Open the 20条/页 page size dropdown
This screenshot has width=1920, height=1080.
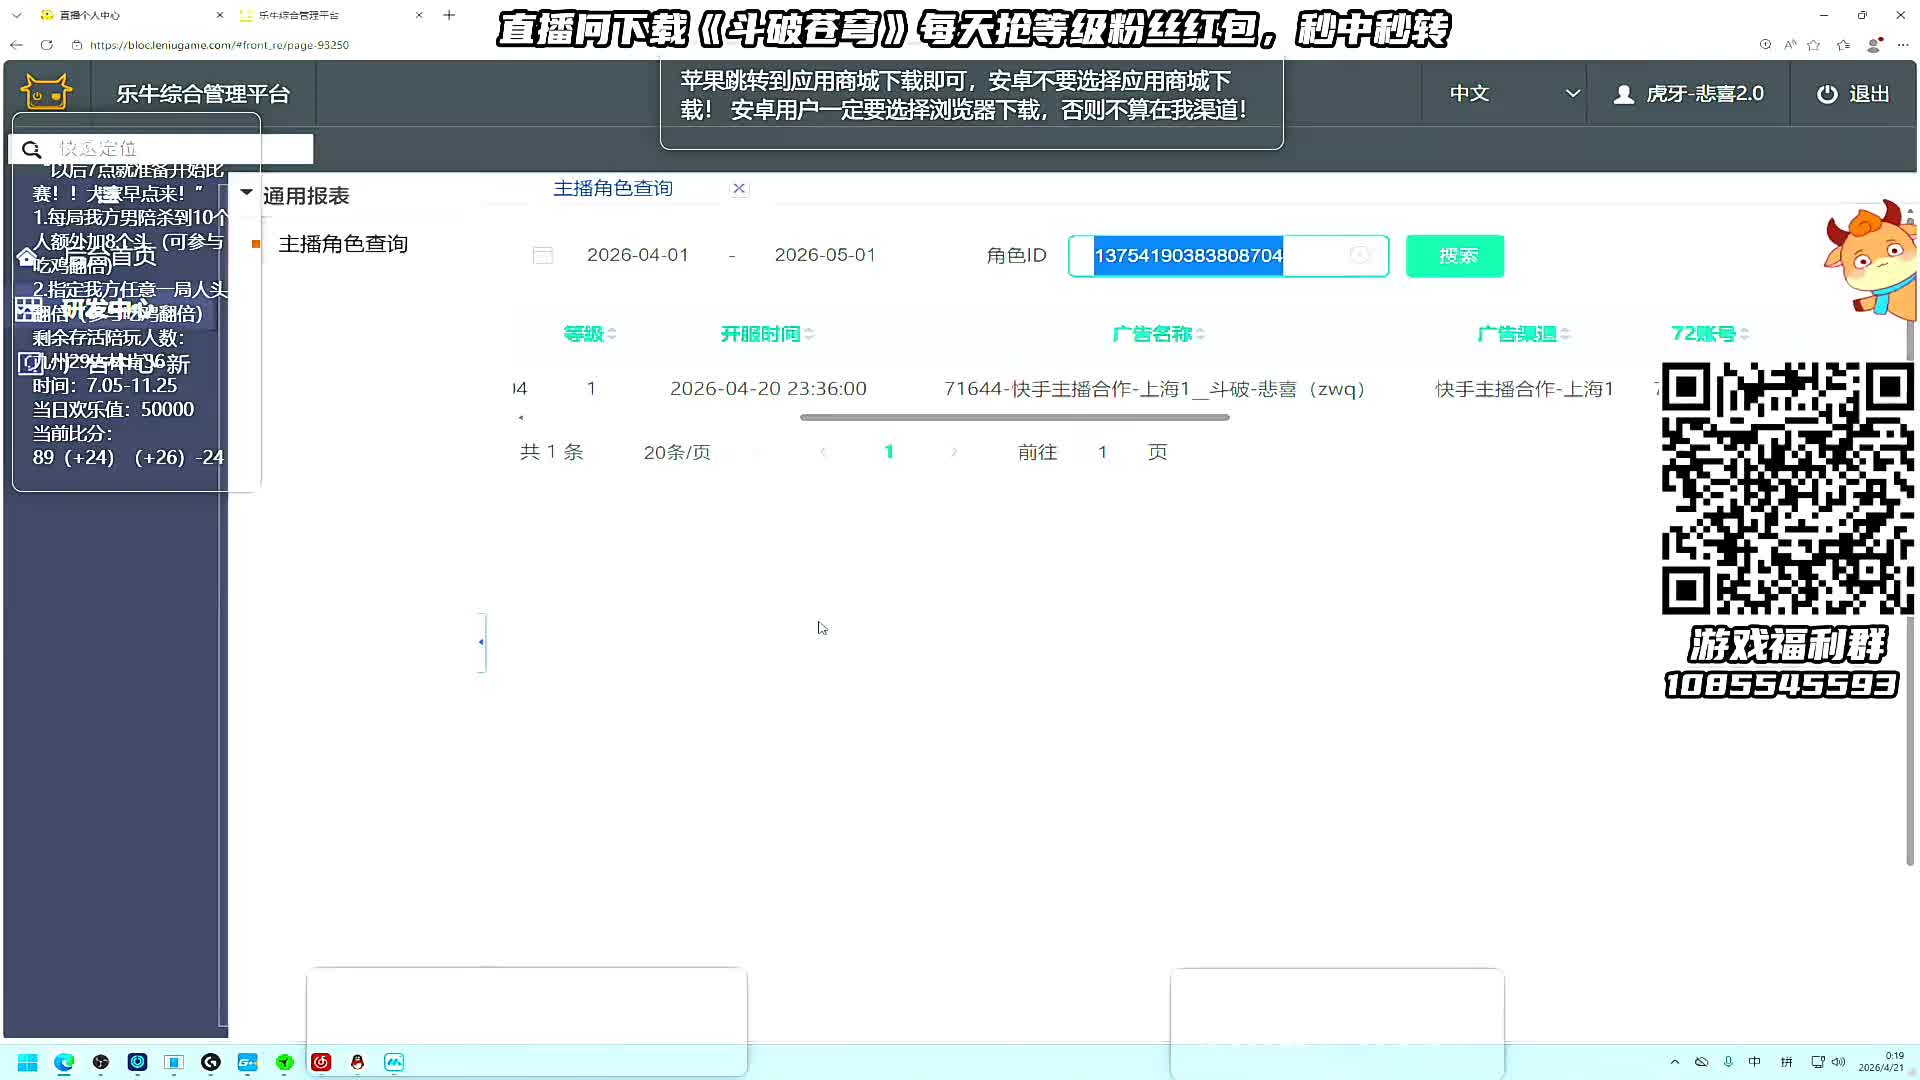(x=677, y=452)
